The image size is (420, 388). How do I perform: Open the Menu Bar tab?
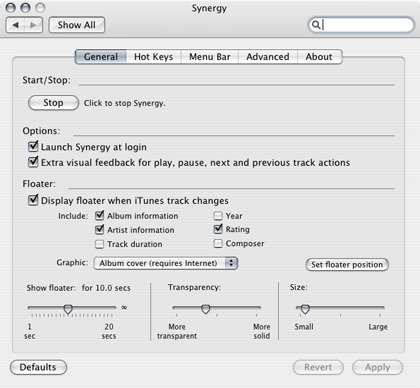tap(210, 57)
